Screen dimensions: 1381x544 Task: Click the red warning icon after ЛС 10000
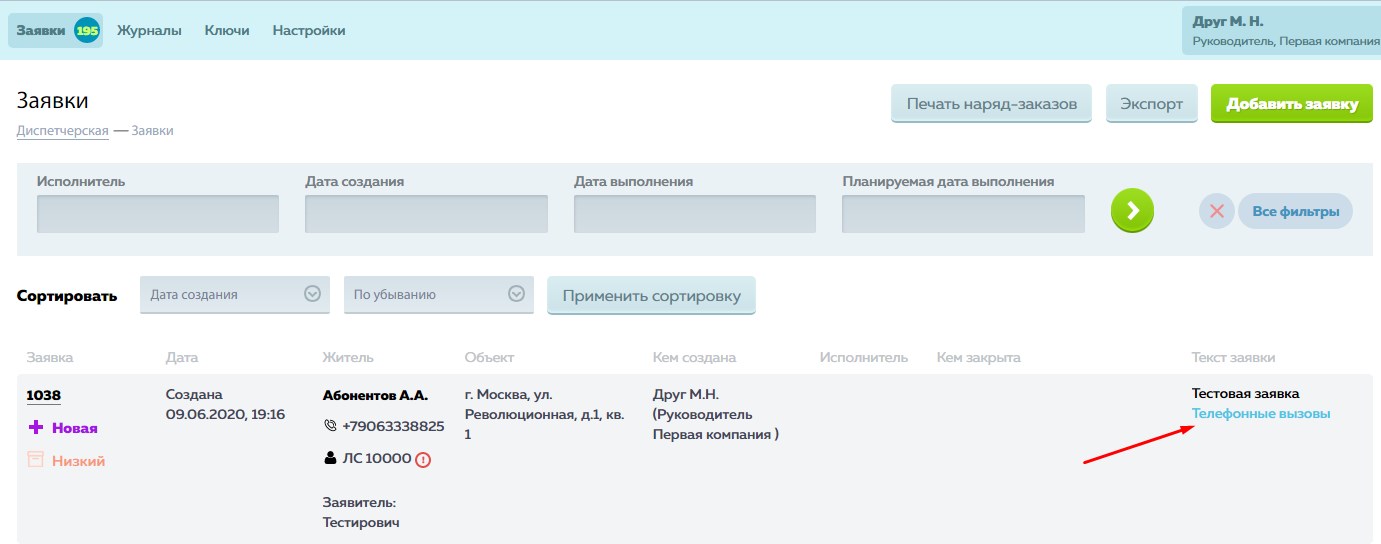coord(423,459)
